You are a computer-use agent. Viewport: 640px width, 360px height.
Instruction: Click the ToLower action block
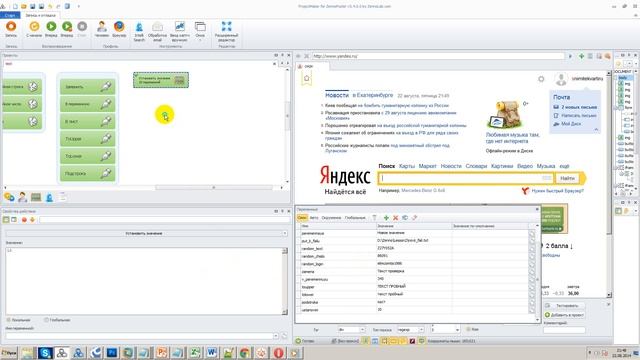pos(88,156)
